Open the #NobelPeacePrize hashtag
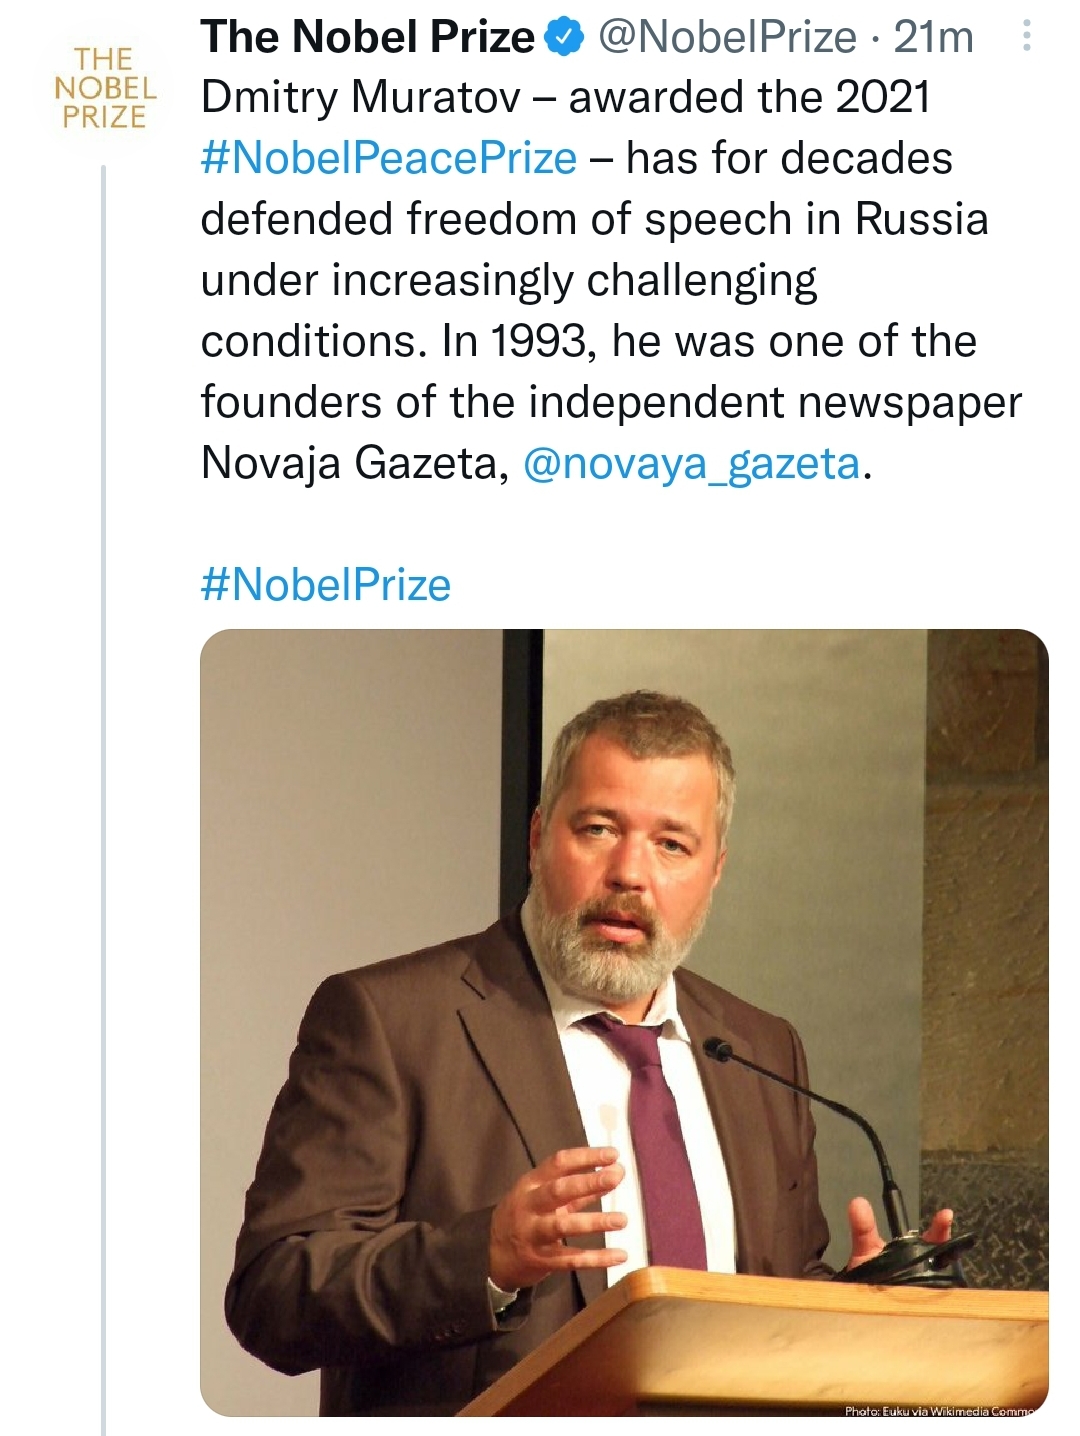 pyautogui.click(x=389, y=158)
